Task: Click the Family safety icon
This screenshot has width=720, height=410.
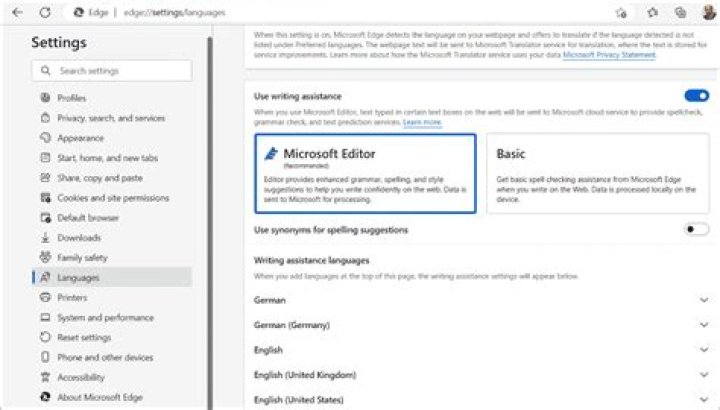Action: (x=45, y=257)
